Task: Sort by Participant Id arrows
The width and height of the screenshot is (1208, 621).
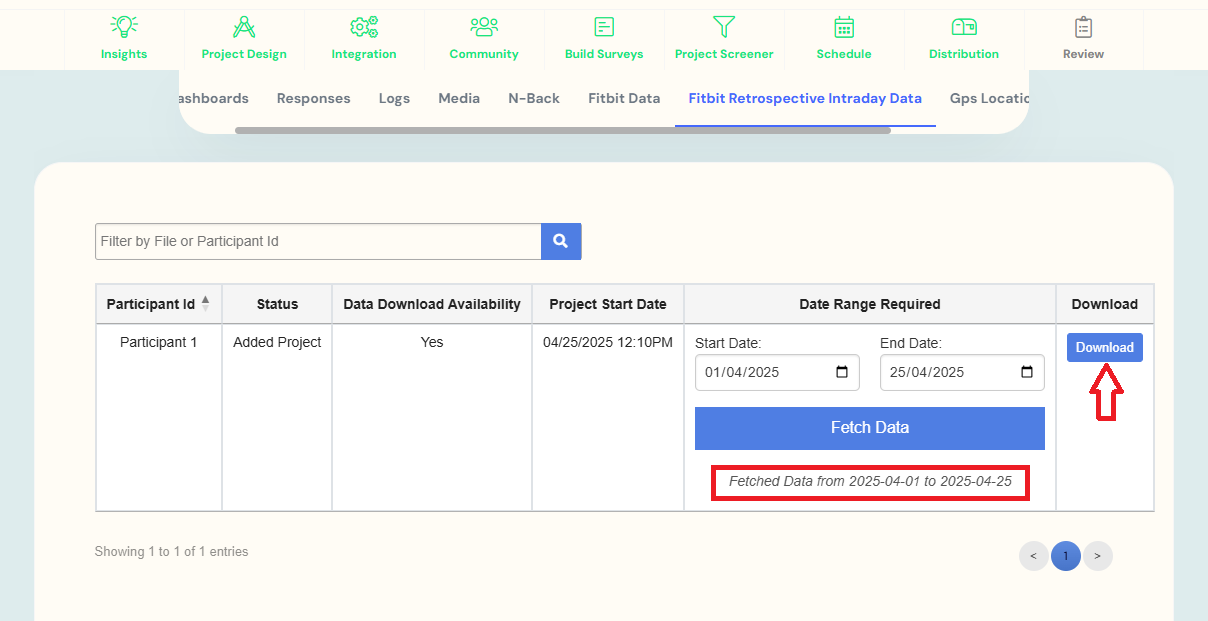Action: [205, 303]
